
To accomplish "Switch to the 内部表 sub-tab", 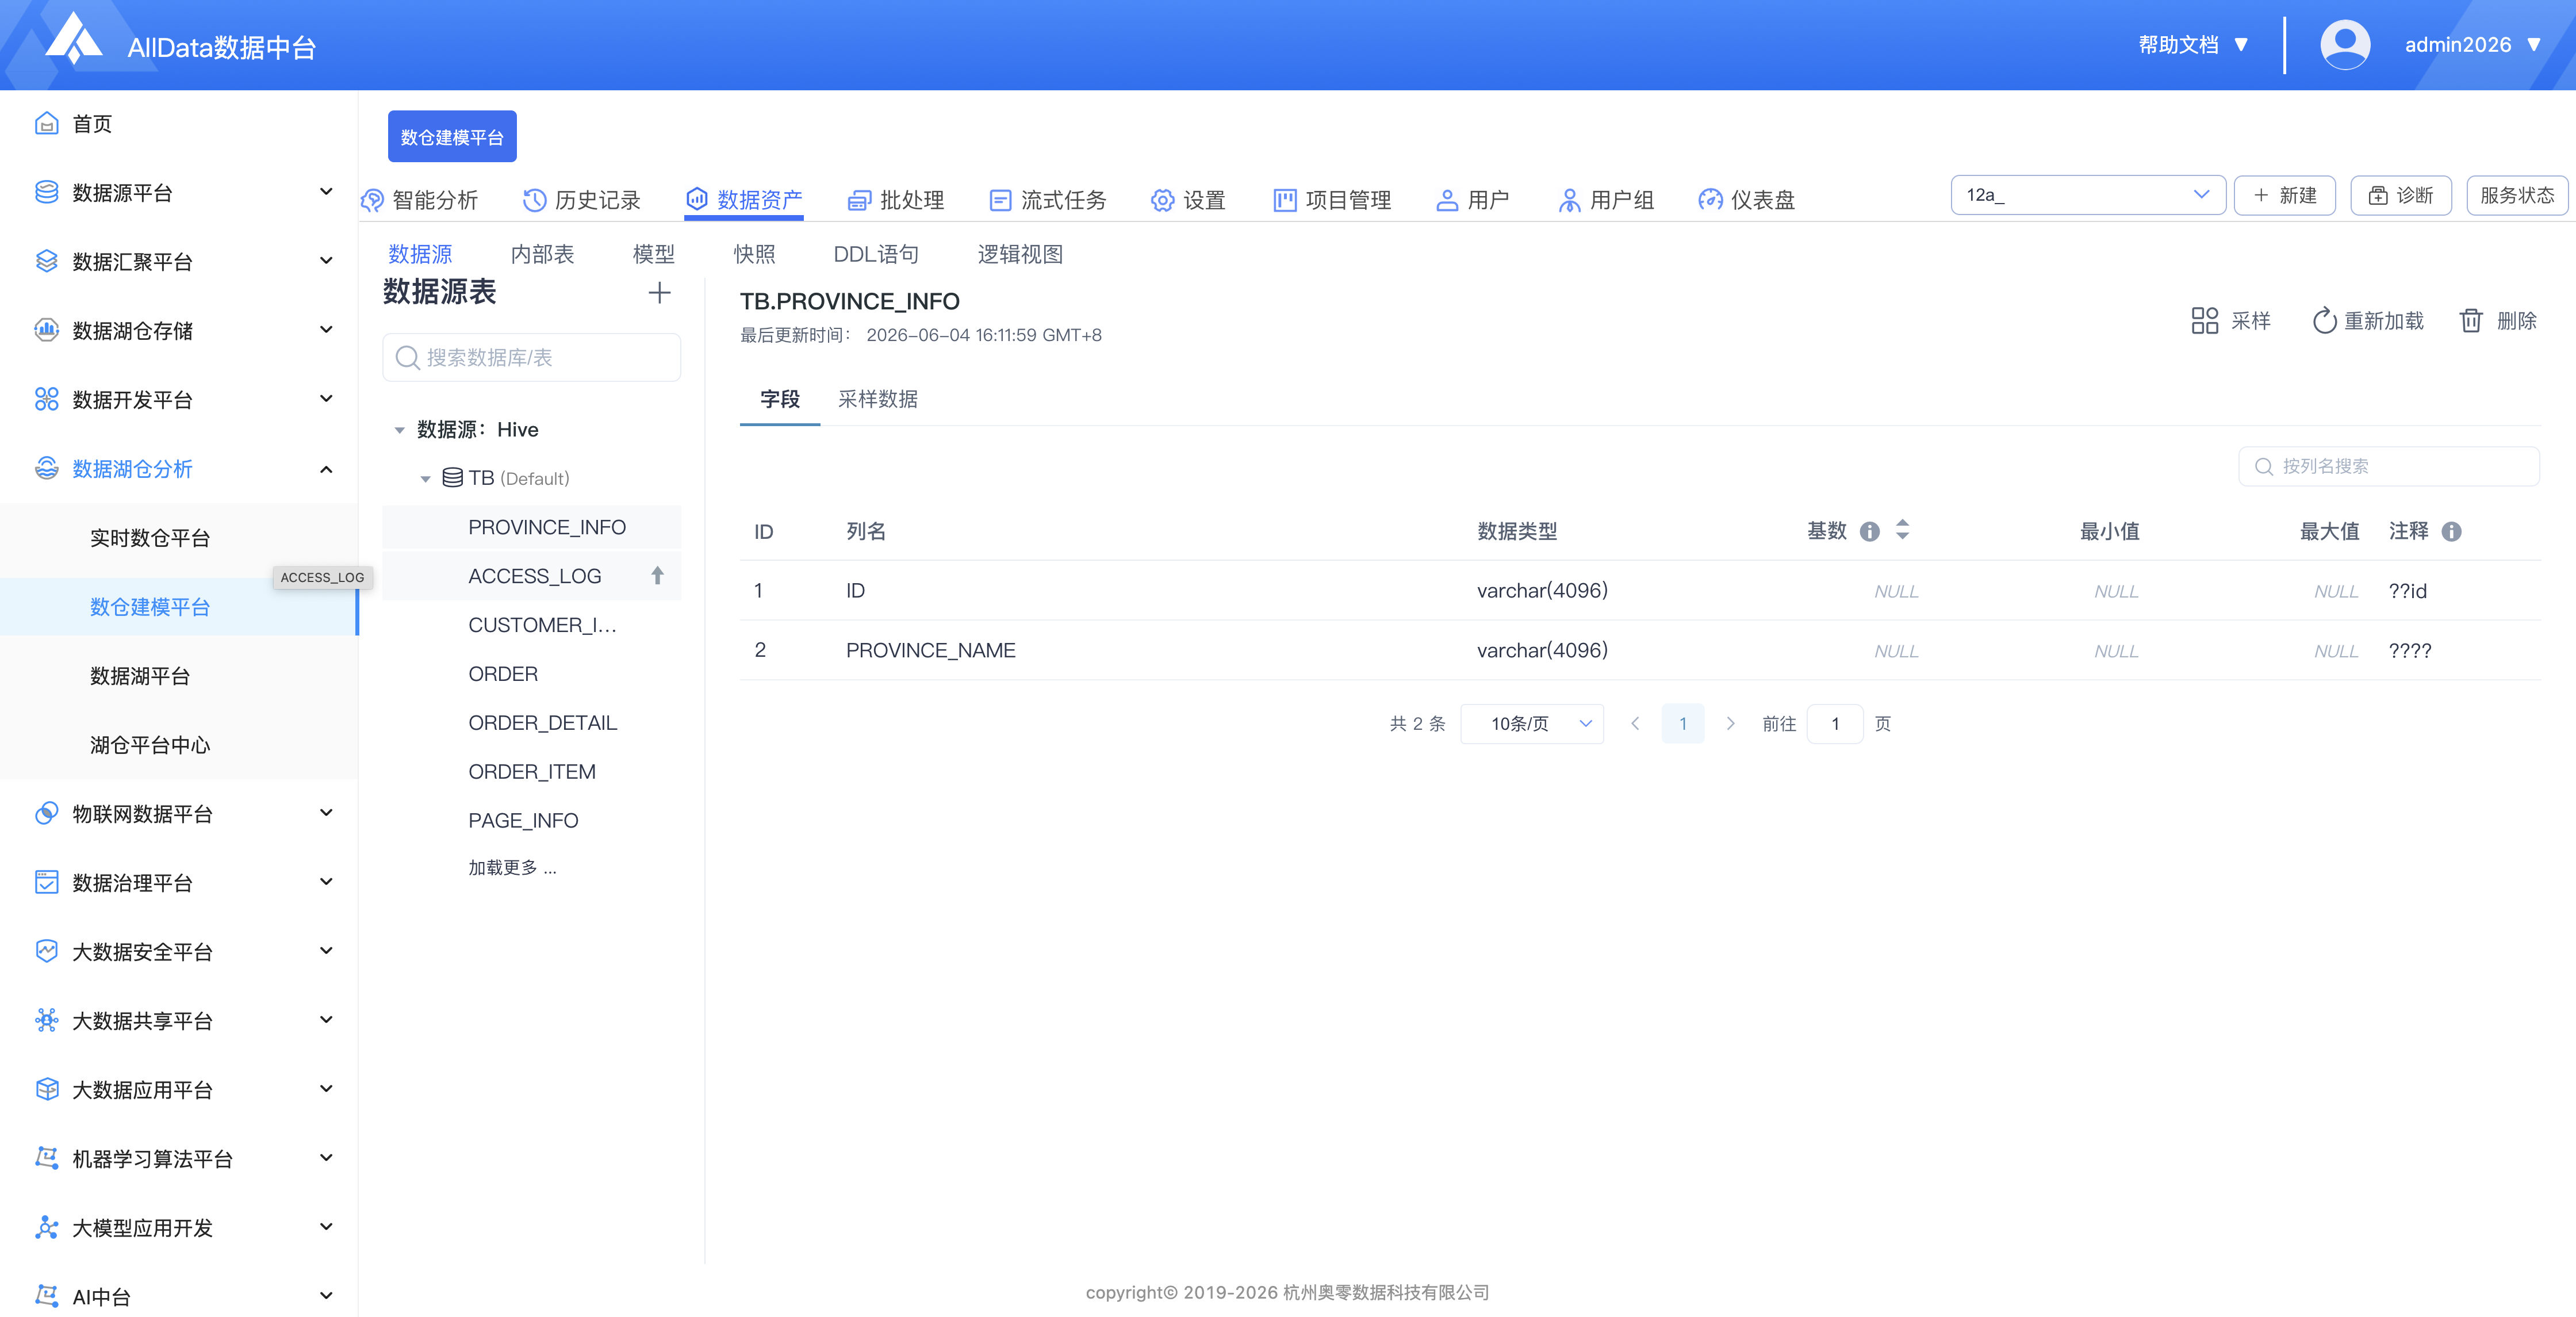I will click(542, 254).
